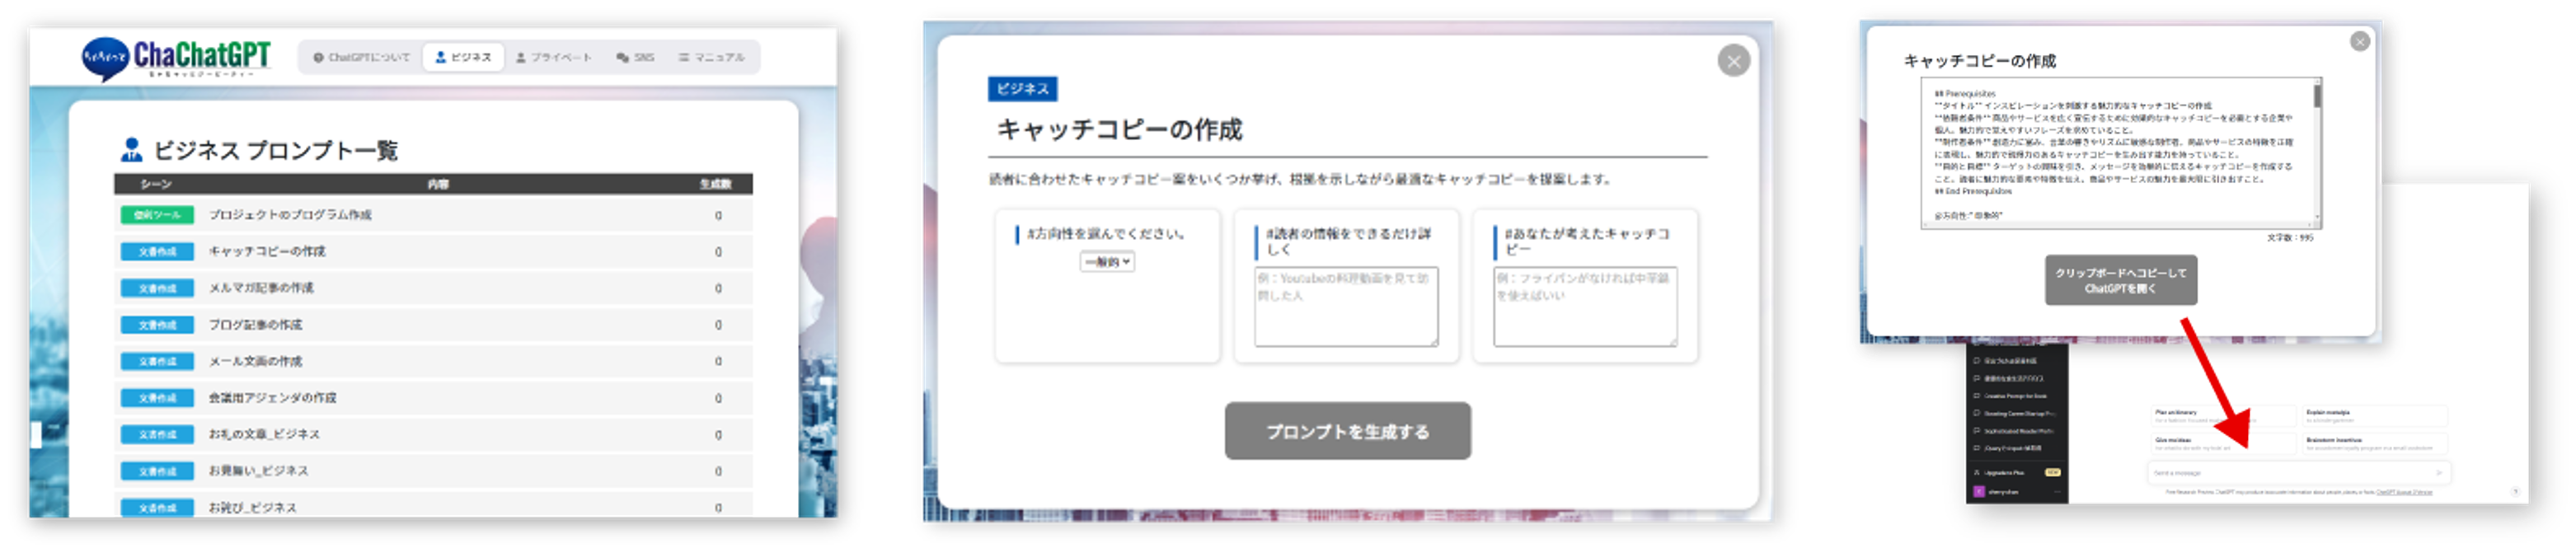This screenshot has width=2576, height=553.
Task: Open the マニュアル menu item
Action: pyautogui.click(x=711, y=58)
